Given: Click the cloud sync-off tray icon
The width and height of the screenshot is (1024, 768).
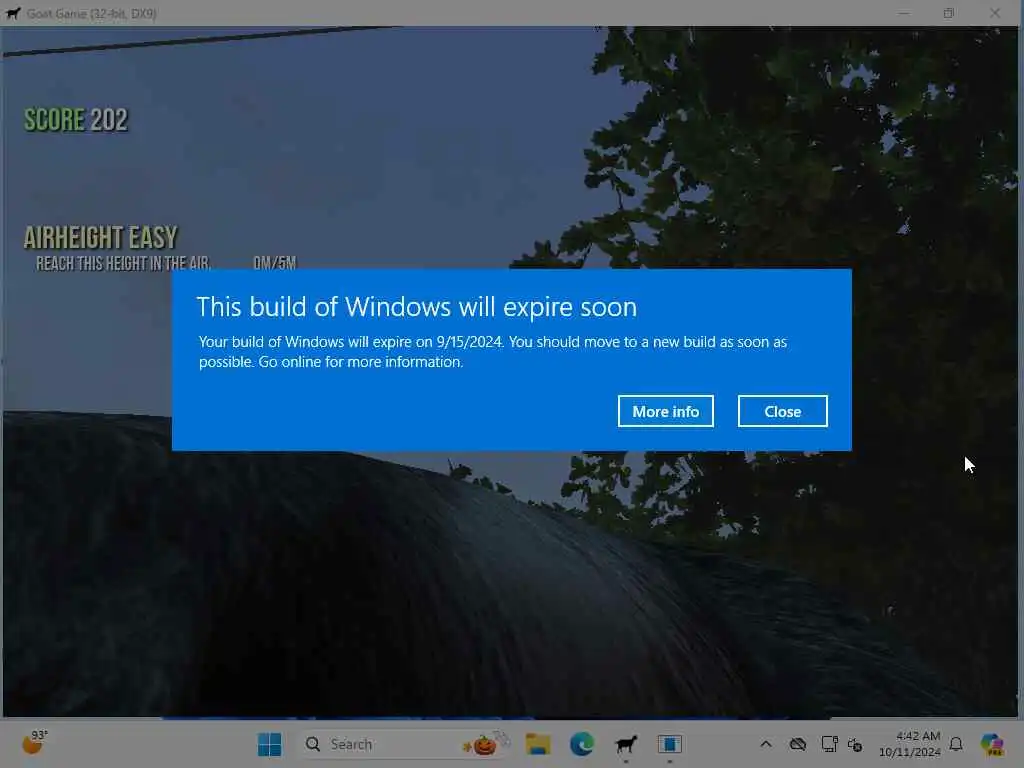Looking at the screenshot, I should (797, 744).
